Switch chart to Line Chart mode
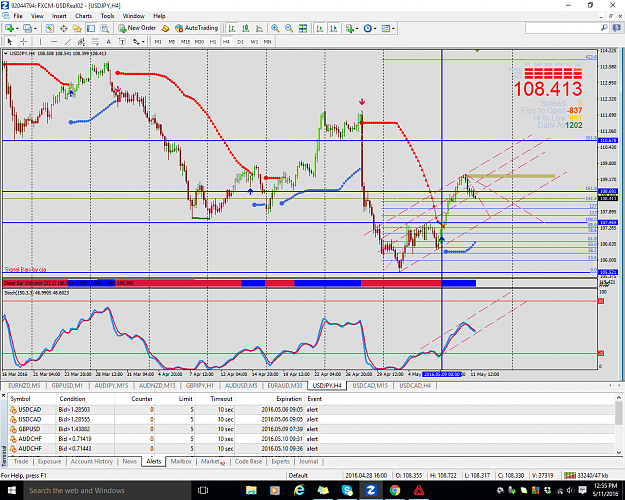The image size is (625, 500). (259, 28)
